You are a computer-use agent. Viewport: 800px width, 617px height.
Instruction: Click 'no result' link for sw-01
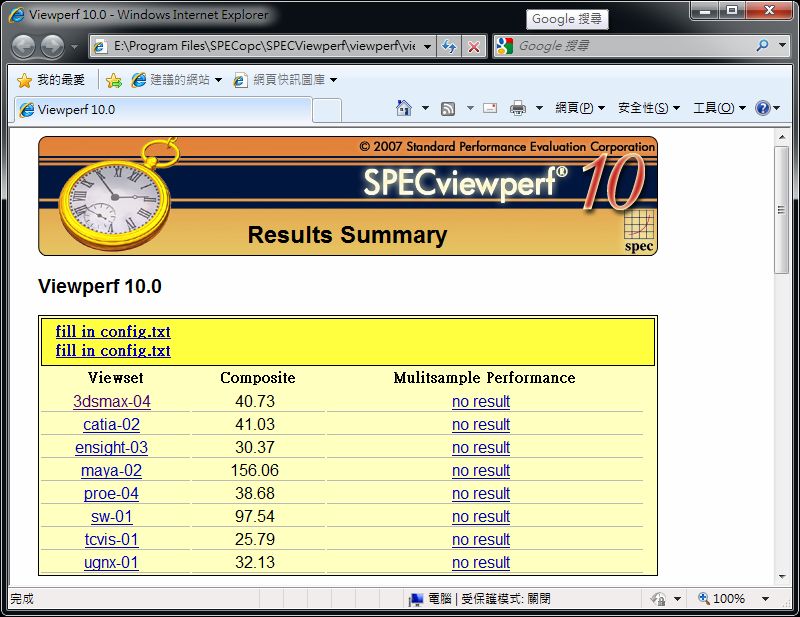[x=481, y=516]
